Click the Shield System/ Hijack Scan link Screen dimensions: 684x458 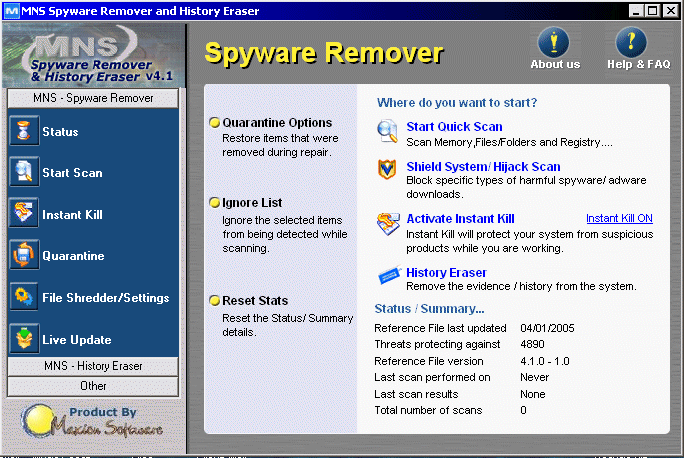pyautogui.click(x=483, y=167)
